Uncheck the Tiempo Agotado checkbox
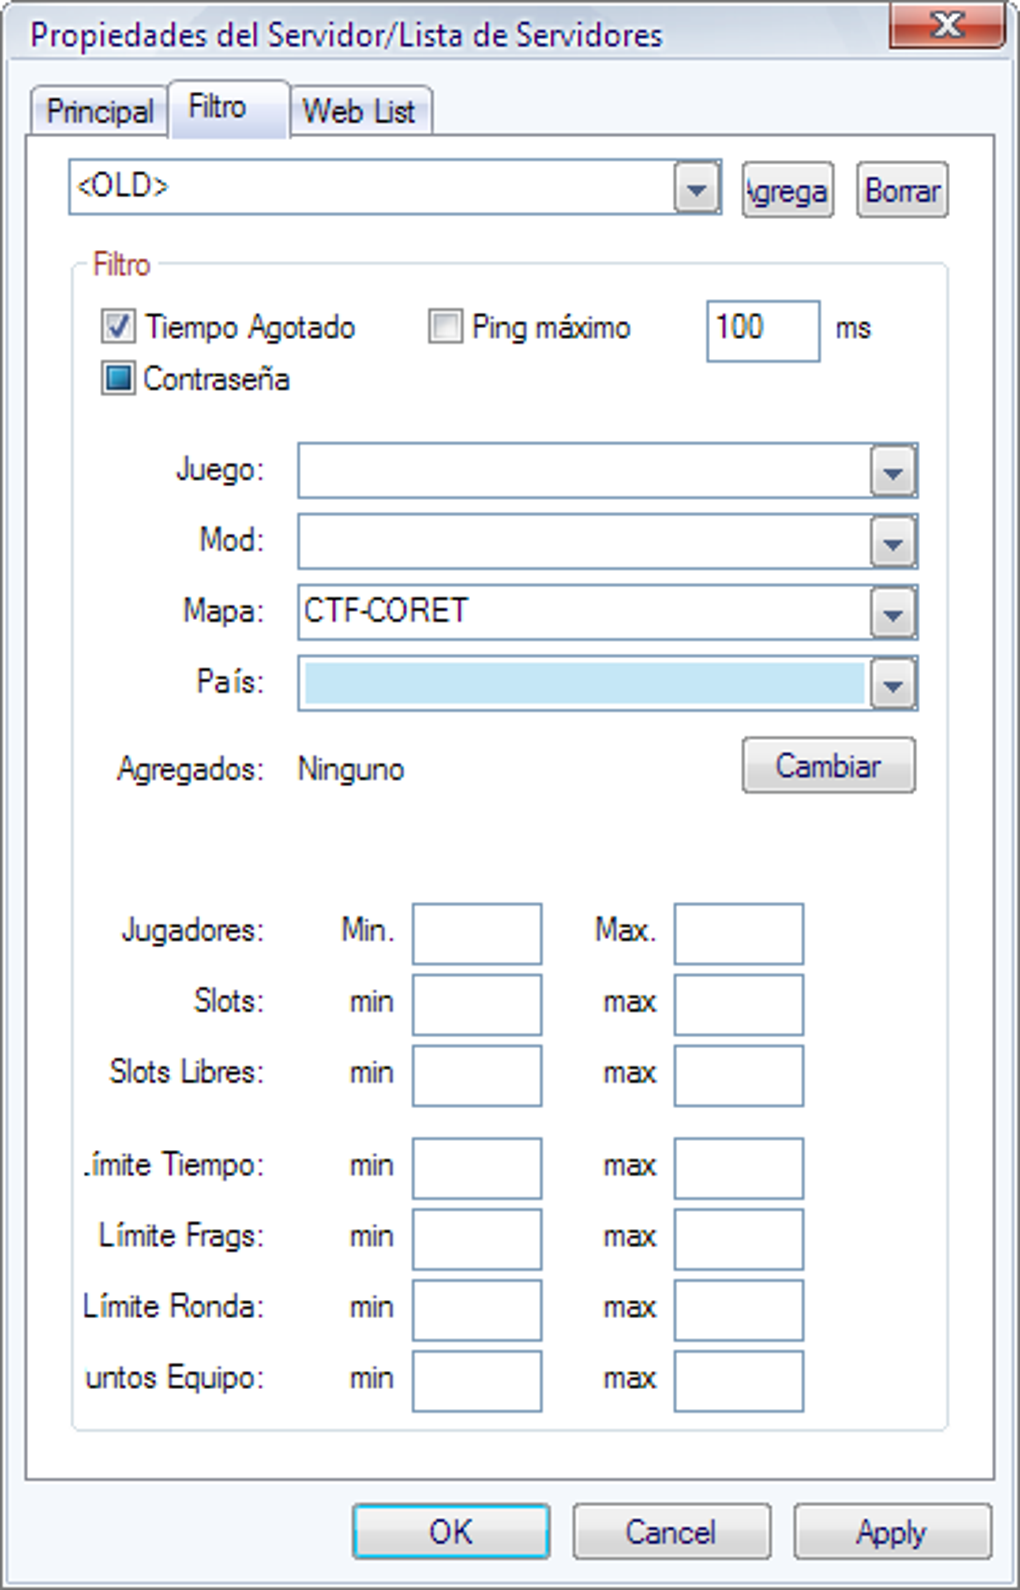This screenshot has height=1590, width=1020. (118, 327)
